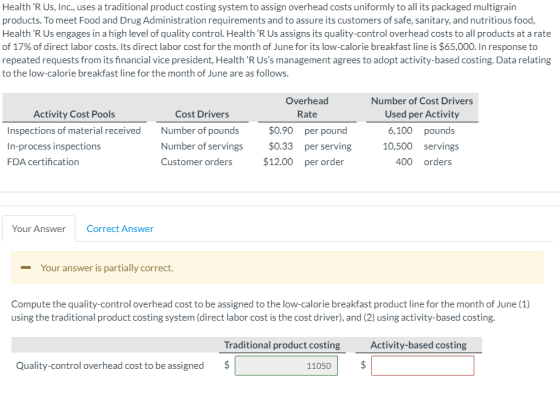Click the 'per order' rate unit
This screenshot has width=560, height=393.
[x=324, y=162]
